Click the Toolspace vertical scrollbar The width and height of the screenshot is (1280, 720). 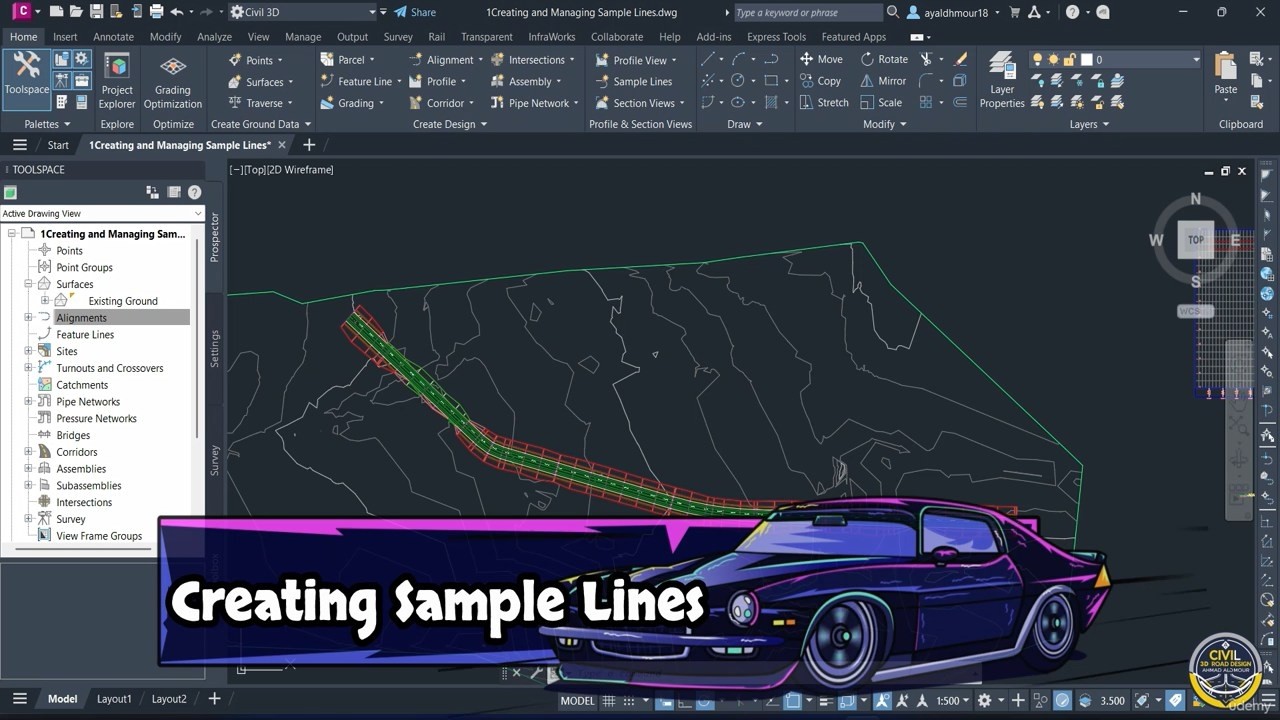tap(198, 340)
